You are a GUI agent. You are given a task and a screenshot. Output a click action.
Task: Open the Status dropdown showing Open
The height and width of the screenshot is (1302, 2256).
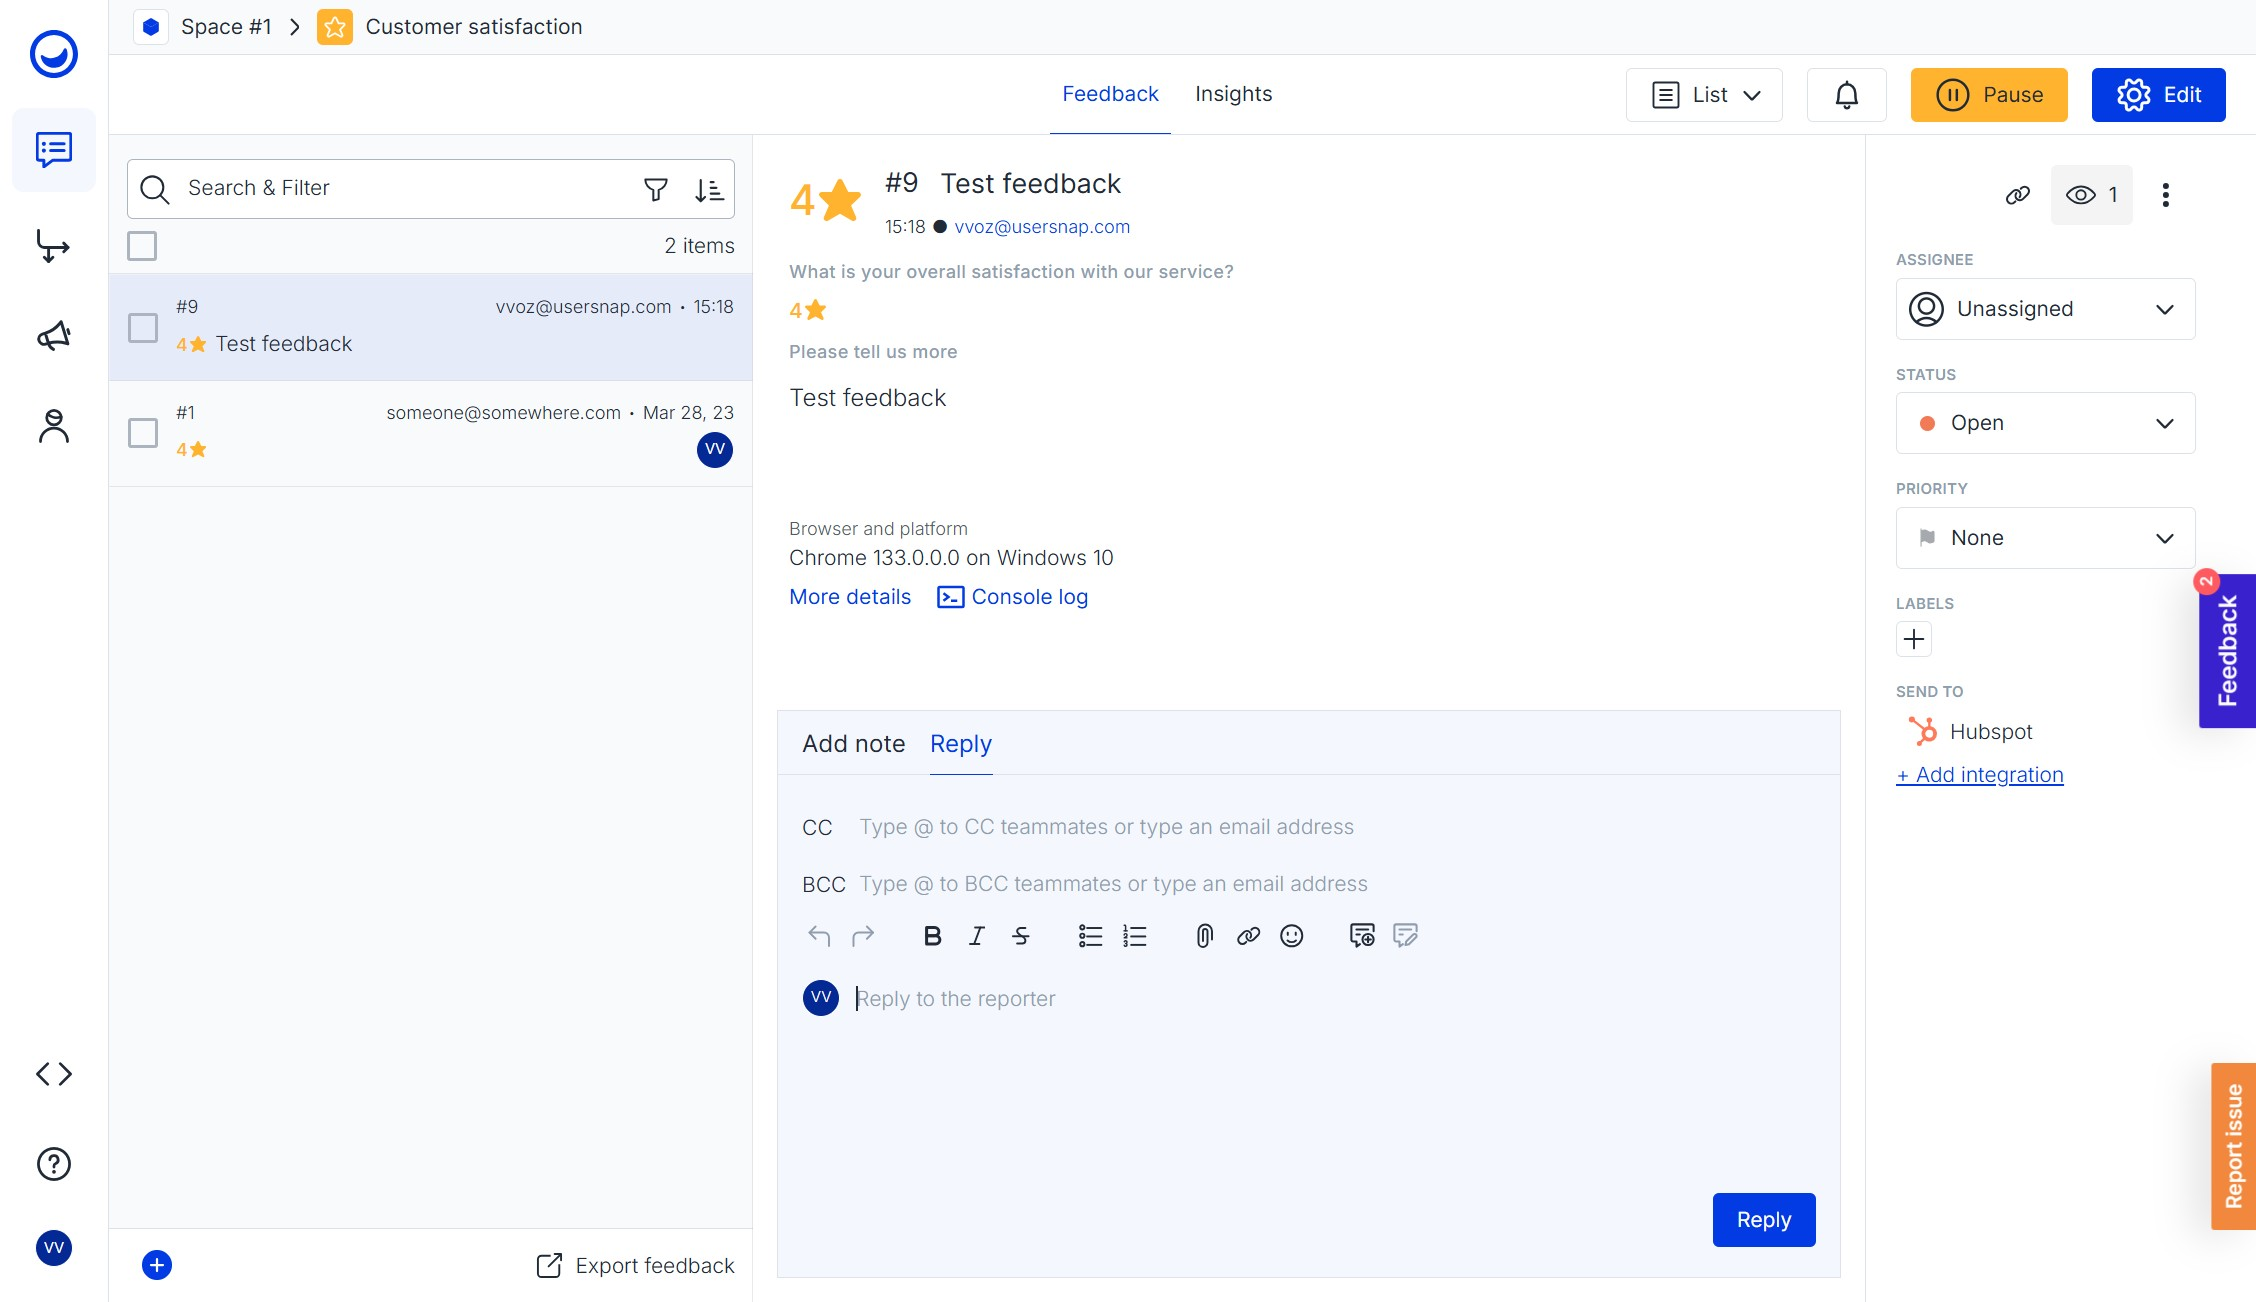click(x=2045, y=423)
